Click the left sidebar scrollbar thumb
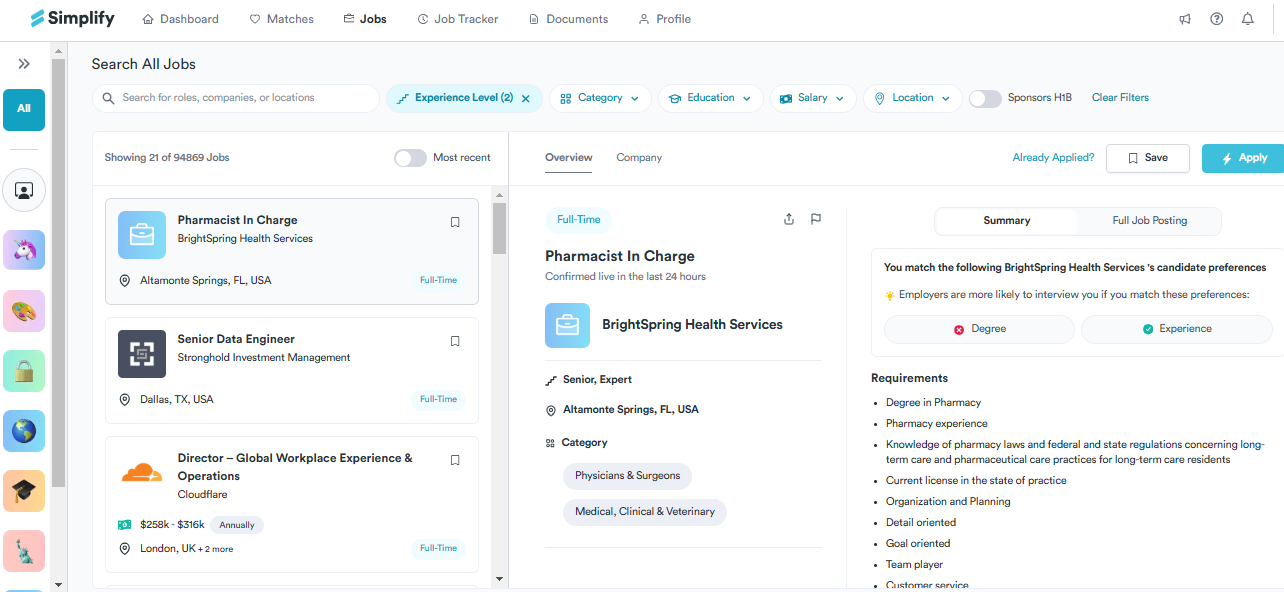This screenshot has width=1284, height=592. [58, 273]
